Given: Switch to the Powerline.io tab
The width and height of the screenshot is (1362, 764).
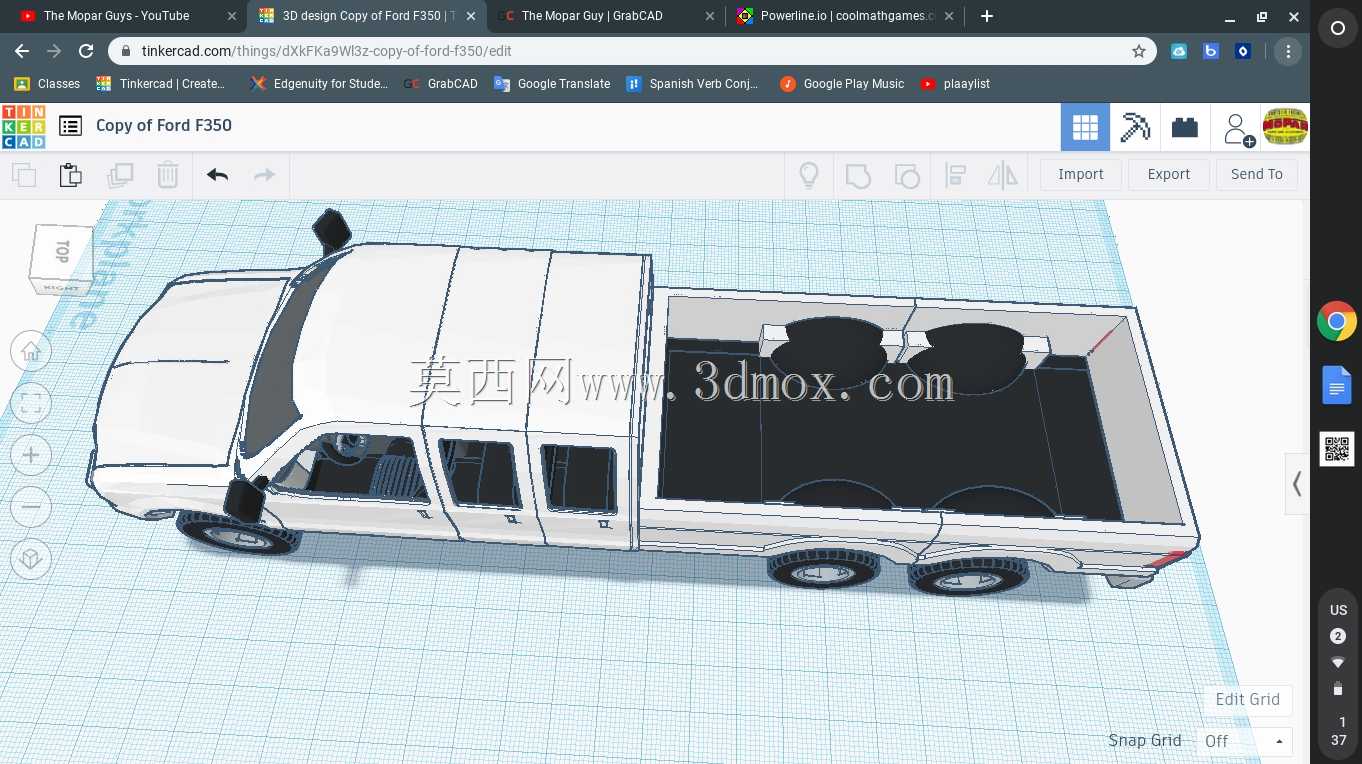Looking at the screenshot, I should point(847,16).
